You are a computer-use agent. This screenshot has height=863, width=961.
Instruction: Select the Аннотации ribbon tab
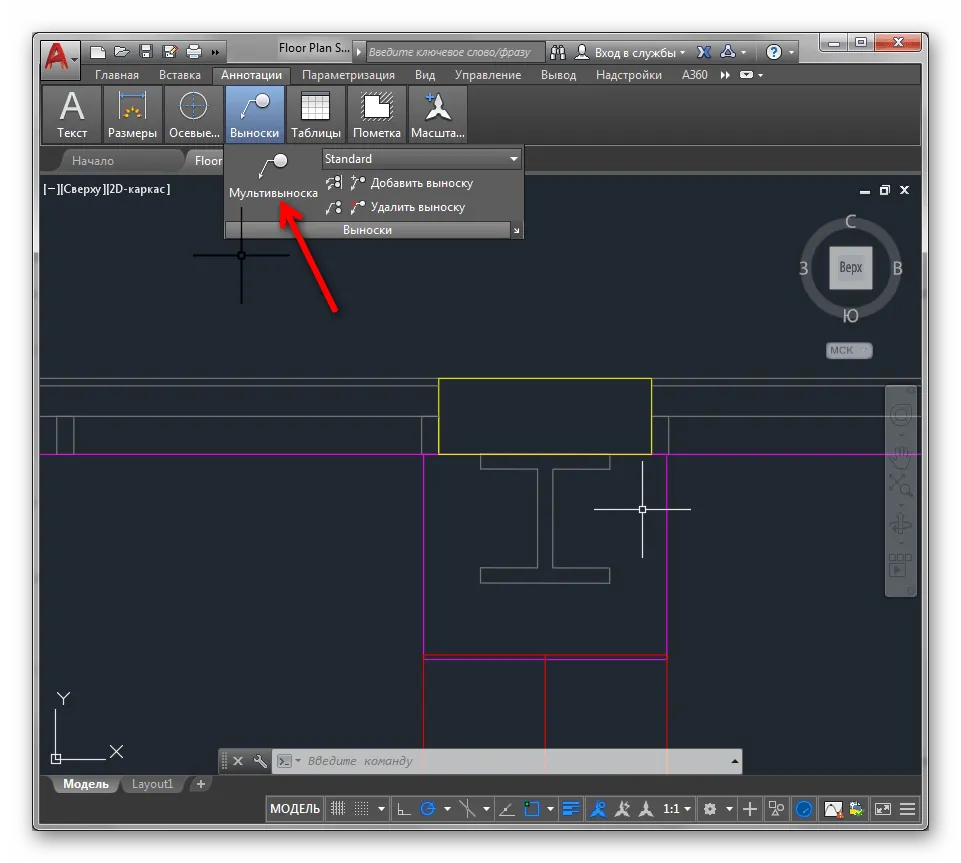pyautogui.click(x=251, y=75)
